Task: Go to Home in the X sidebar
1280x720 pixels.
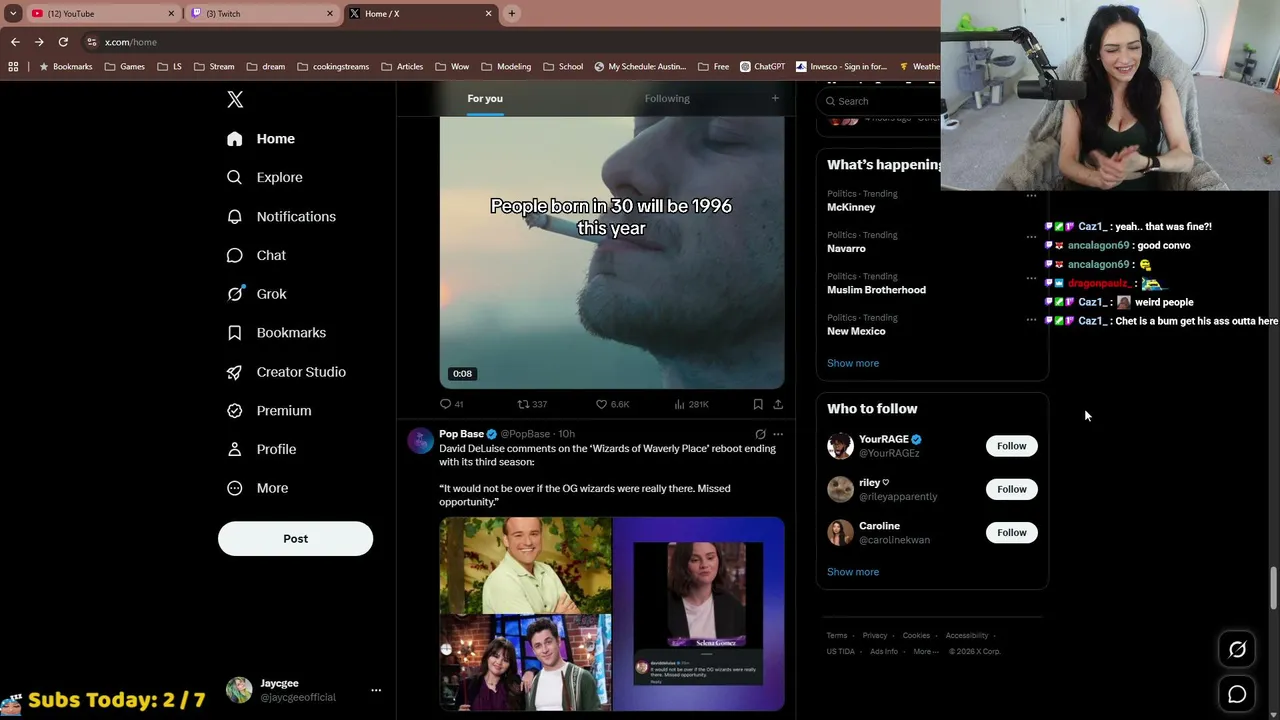Action: coord(261,139)
